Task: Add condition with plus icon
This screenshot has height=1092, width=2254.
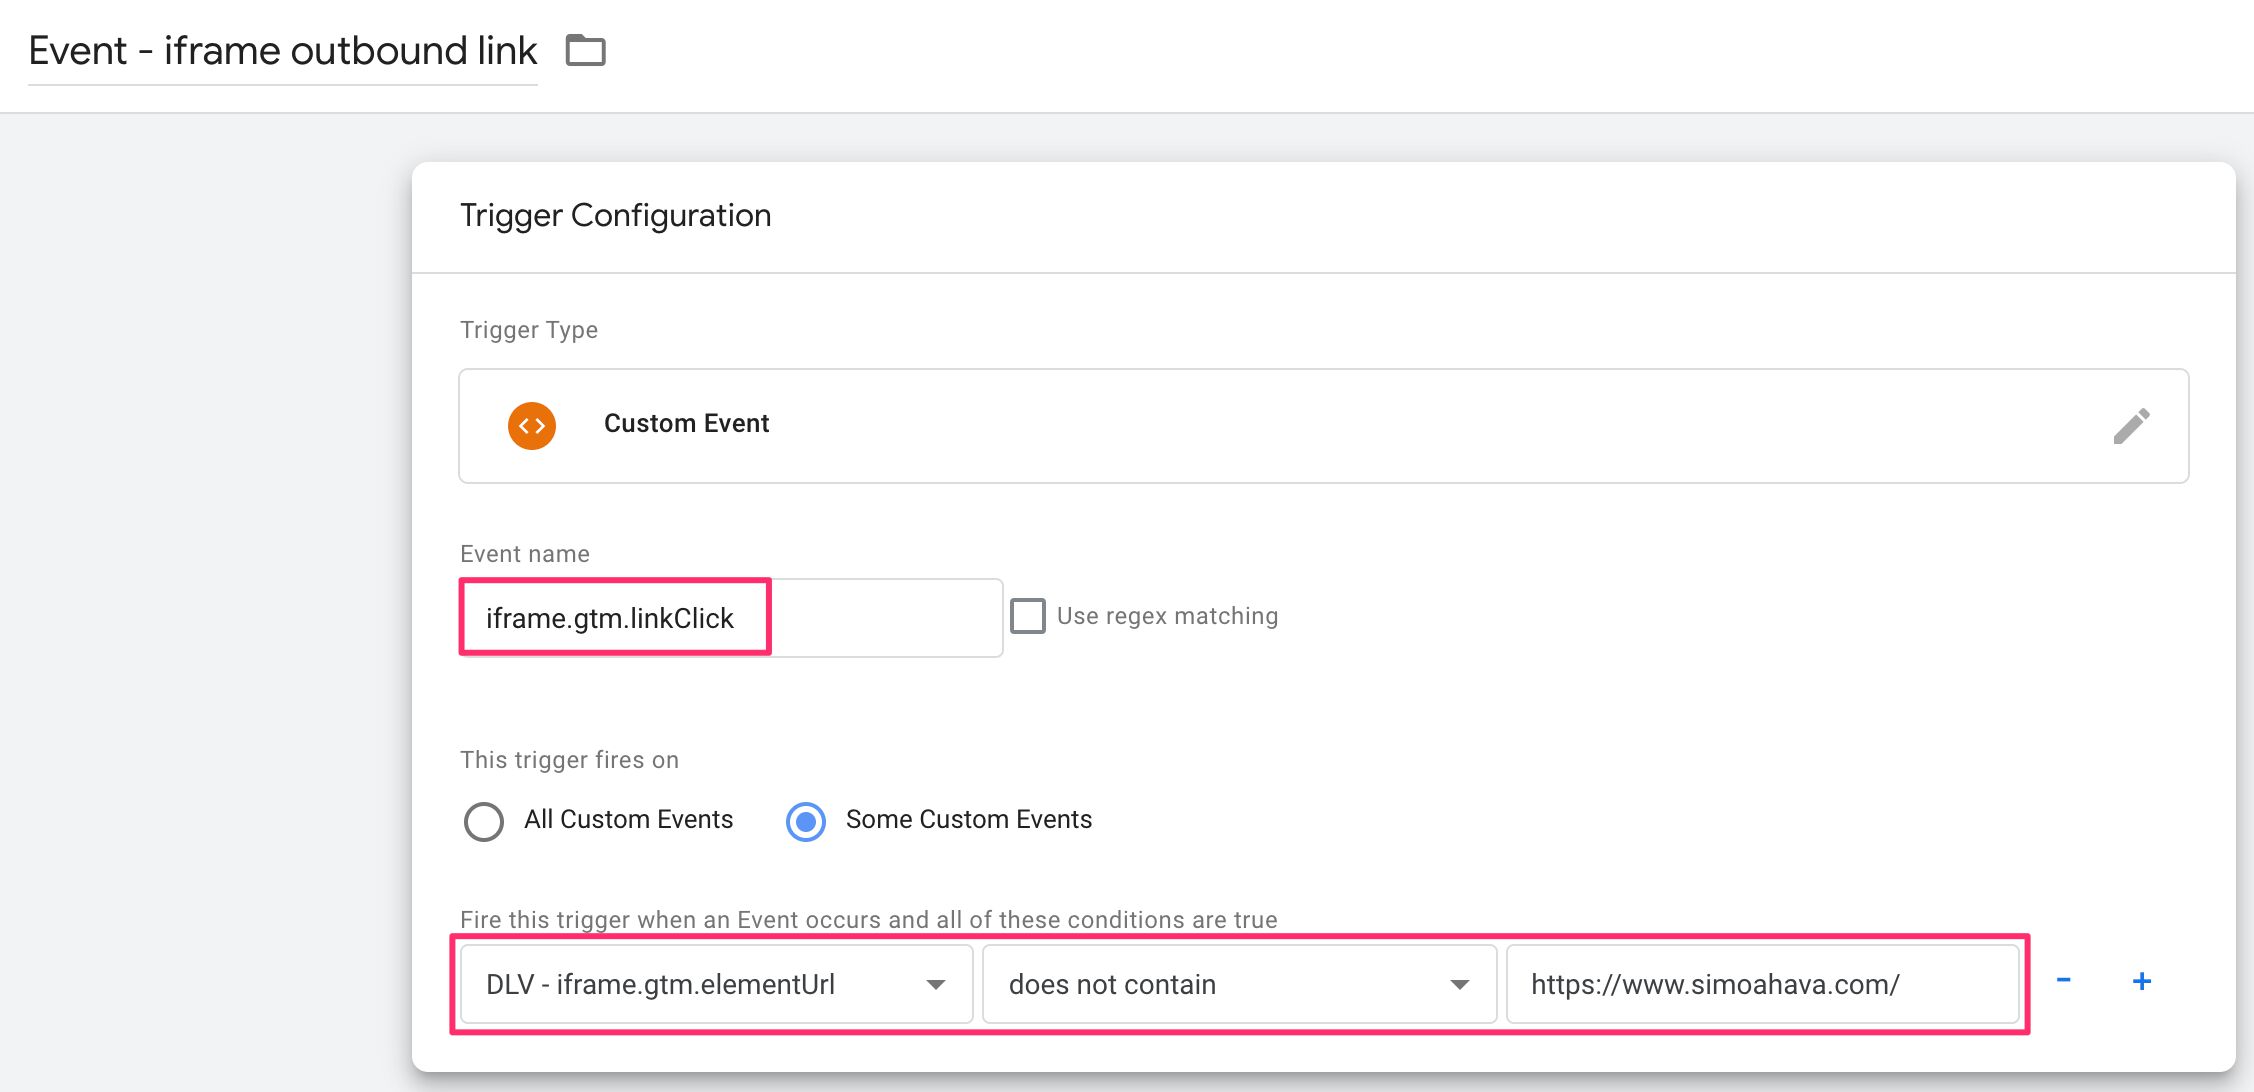Action: (2142, 981)
